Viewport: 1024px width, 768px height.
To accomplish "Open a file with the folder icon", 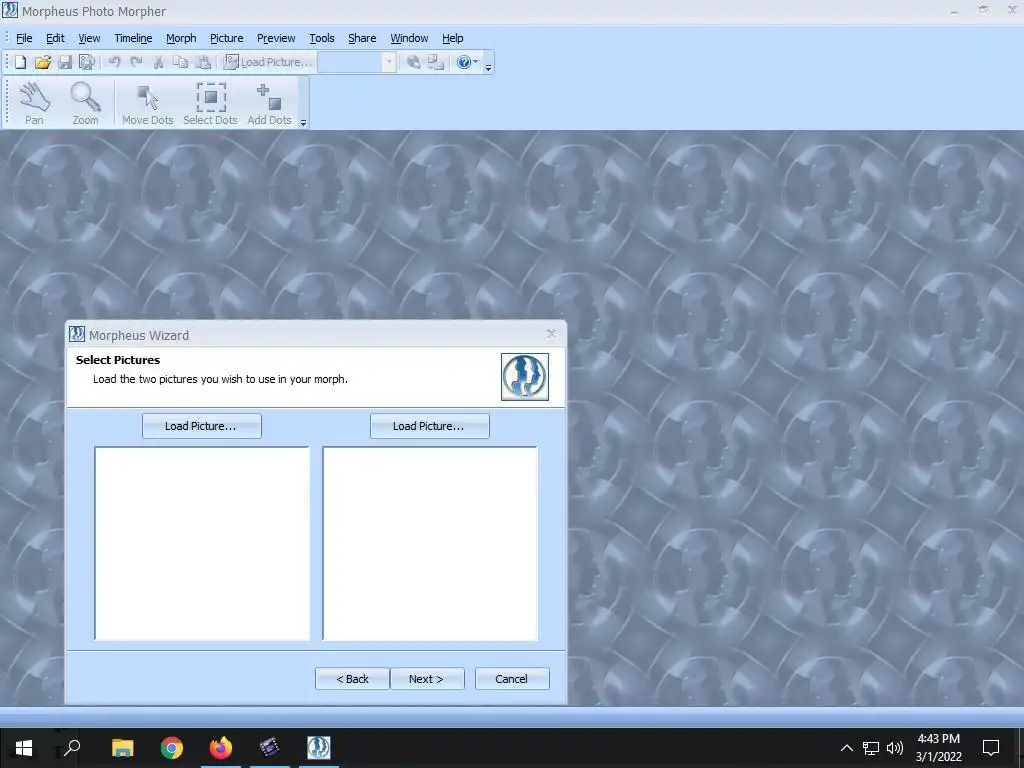I will 42,62.
